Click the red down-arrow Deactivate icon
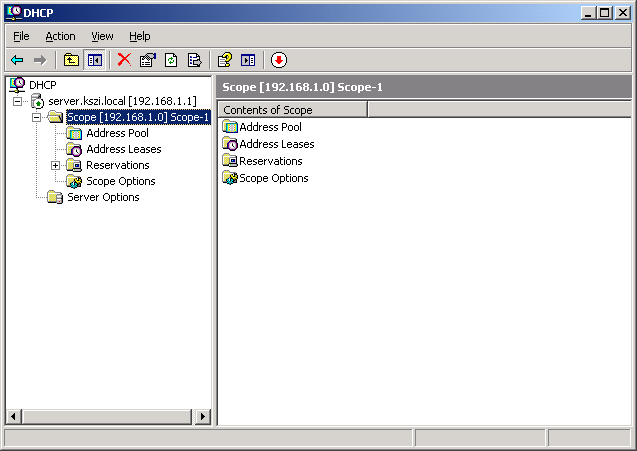637x451 pixels. 279,61
